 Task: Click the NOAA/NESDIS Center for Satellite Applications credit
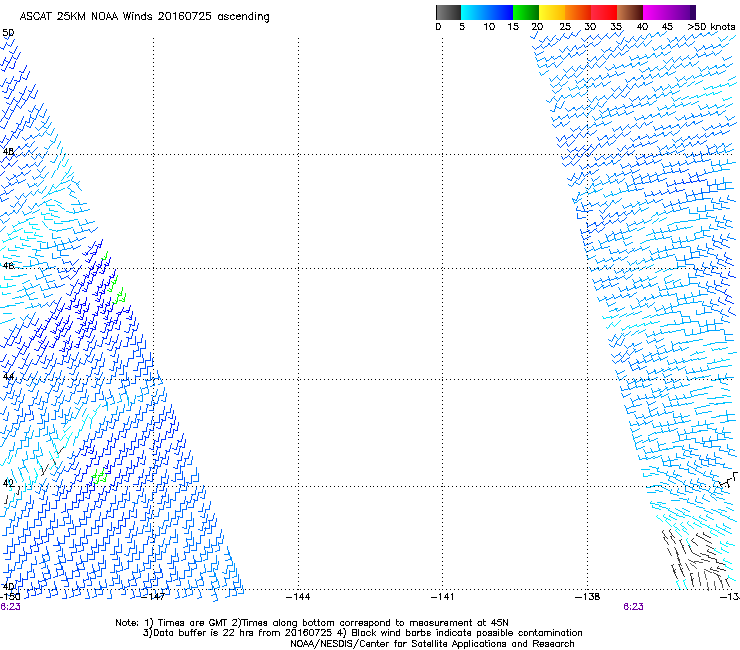[x=432, y=644]
